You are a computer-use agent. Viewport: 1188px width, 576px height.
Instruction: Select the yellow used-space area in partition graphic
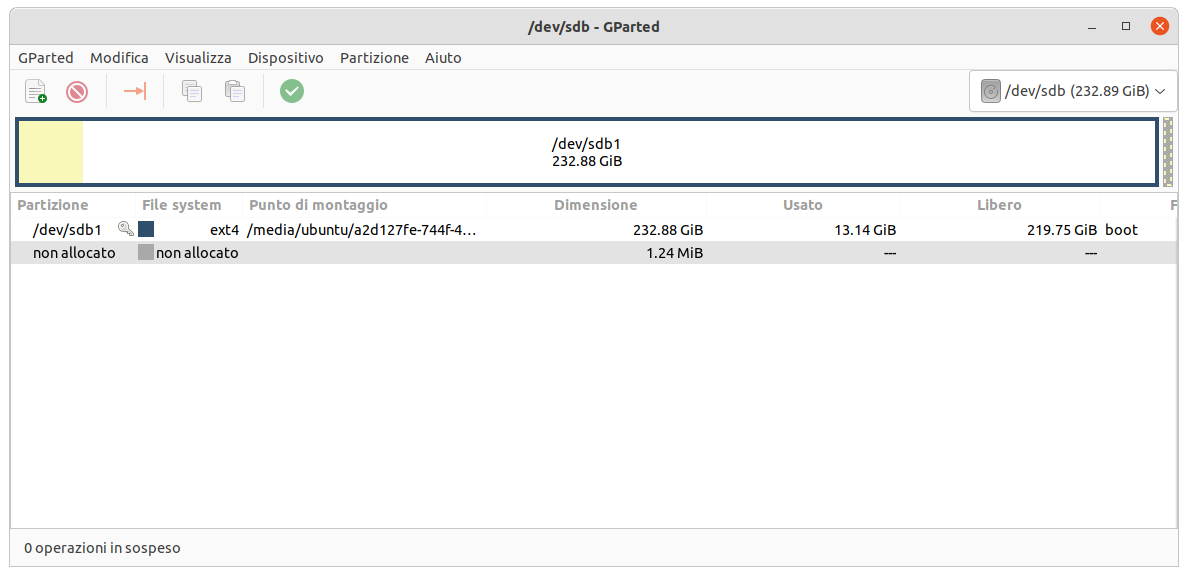[x=51, y=152]
